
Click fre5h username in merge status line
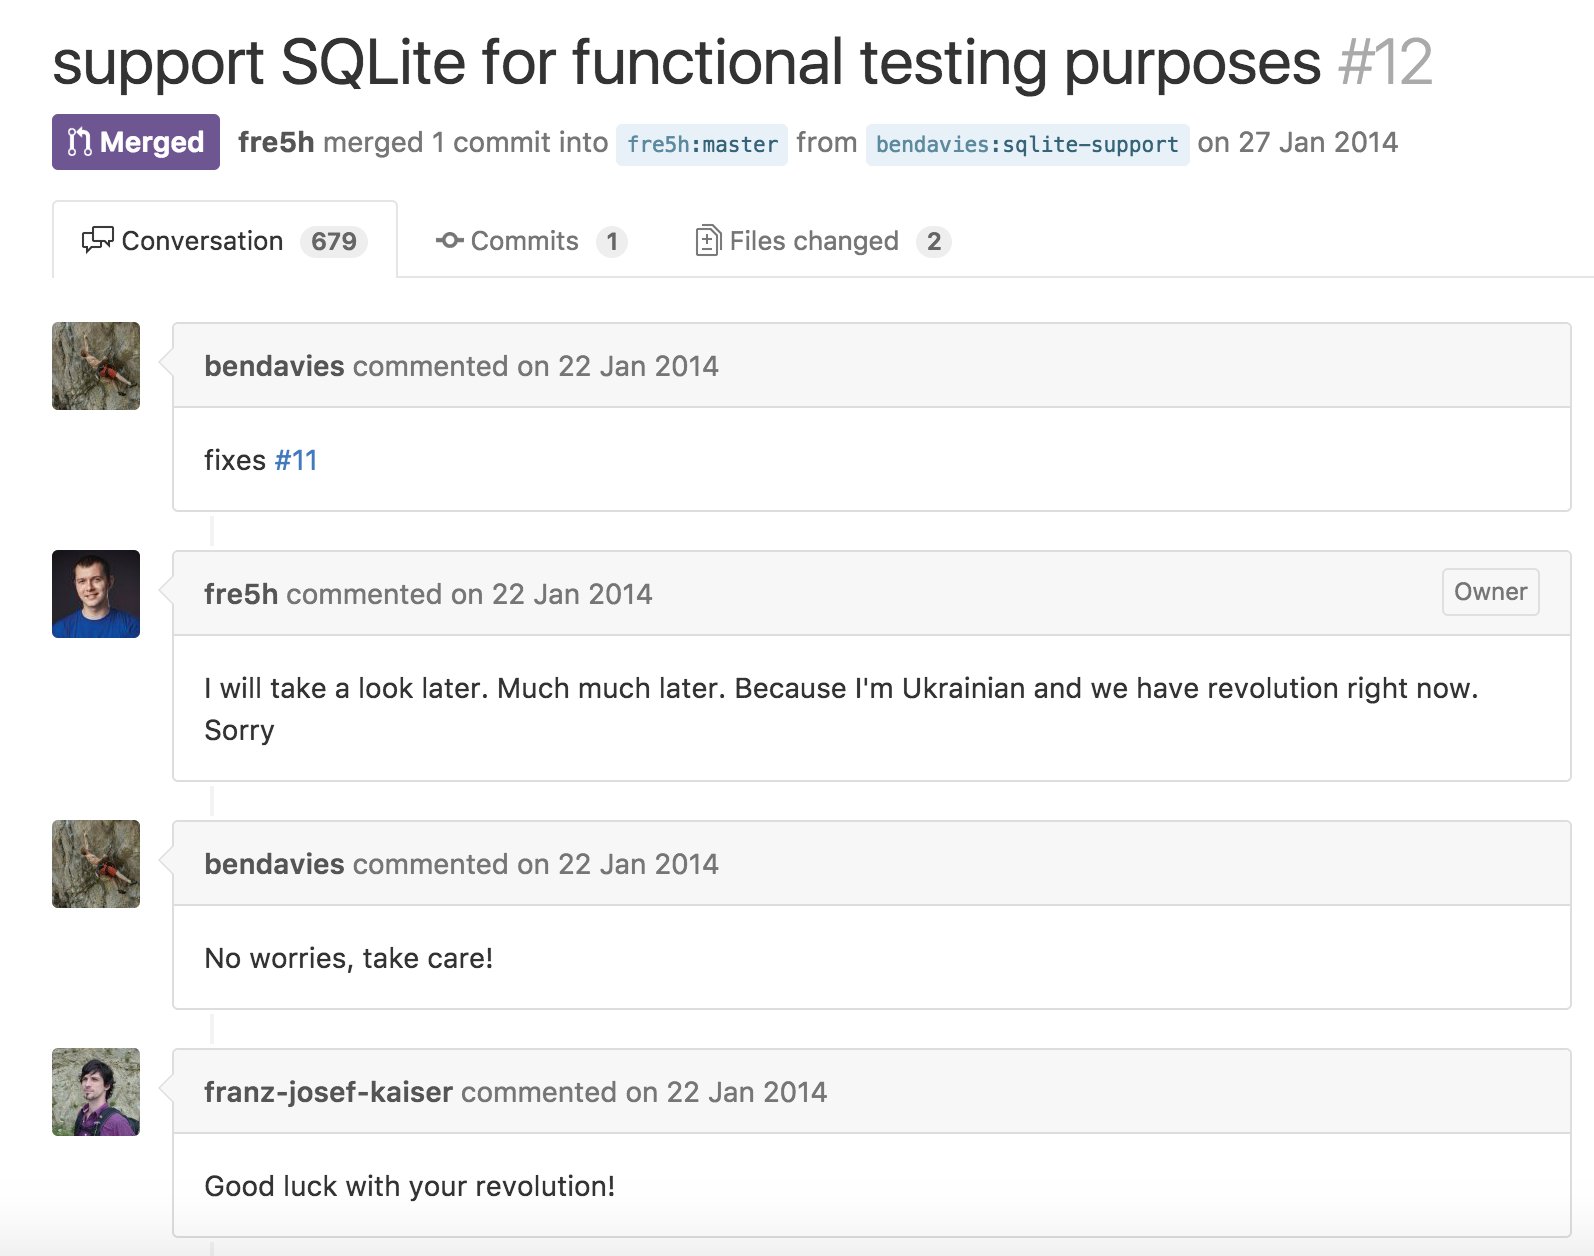276,142
